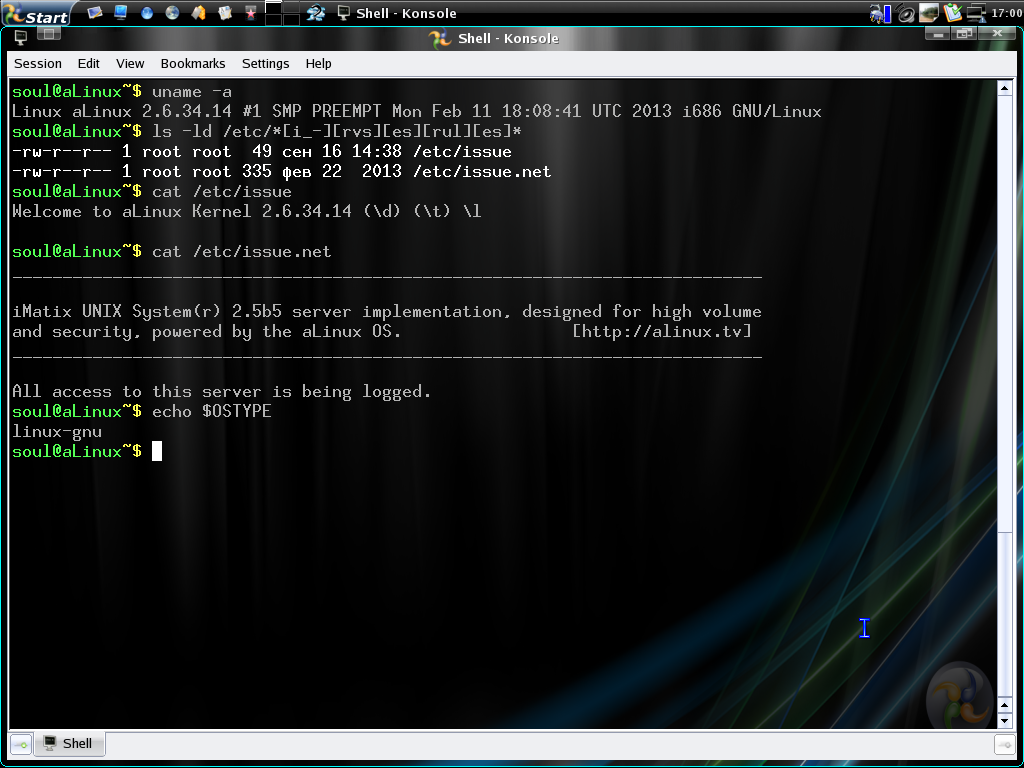
Task: Click 'All access to this server' line
Action: [221, 392]
